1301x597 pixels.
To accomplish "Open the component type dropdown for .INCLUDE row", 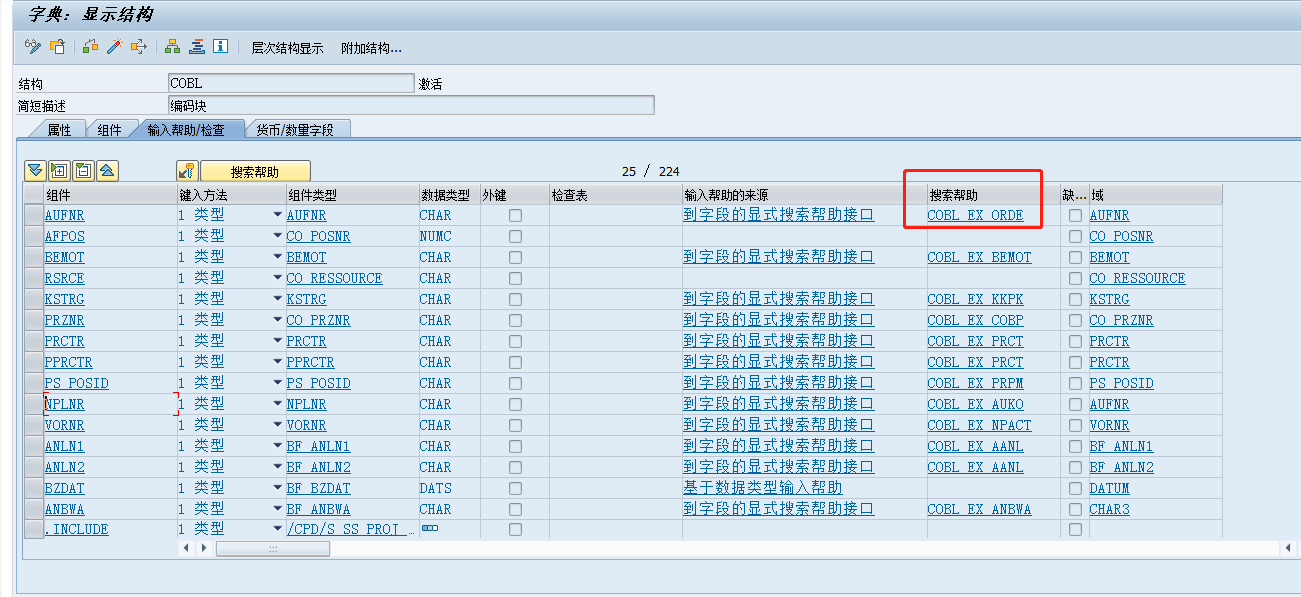I will [x=279, y=529].
